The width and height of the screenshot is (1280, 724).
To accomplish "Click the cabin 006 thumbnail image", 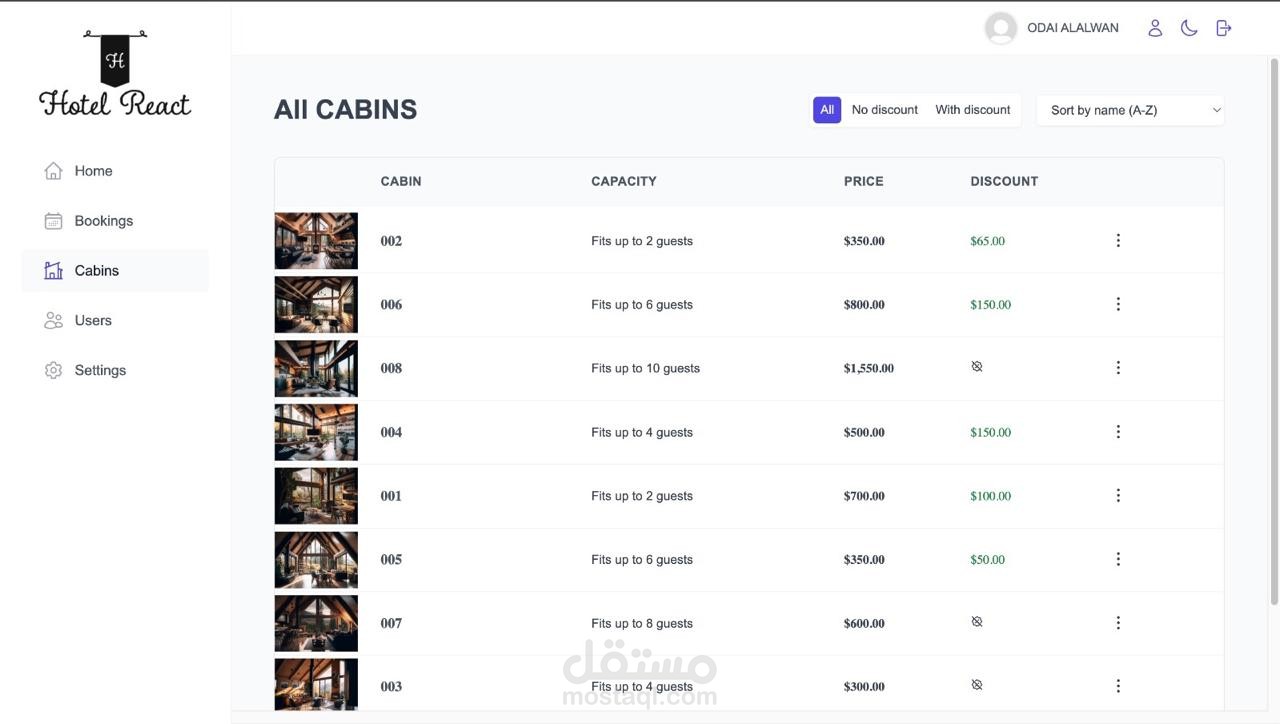I will tap(316, 304).
